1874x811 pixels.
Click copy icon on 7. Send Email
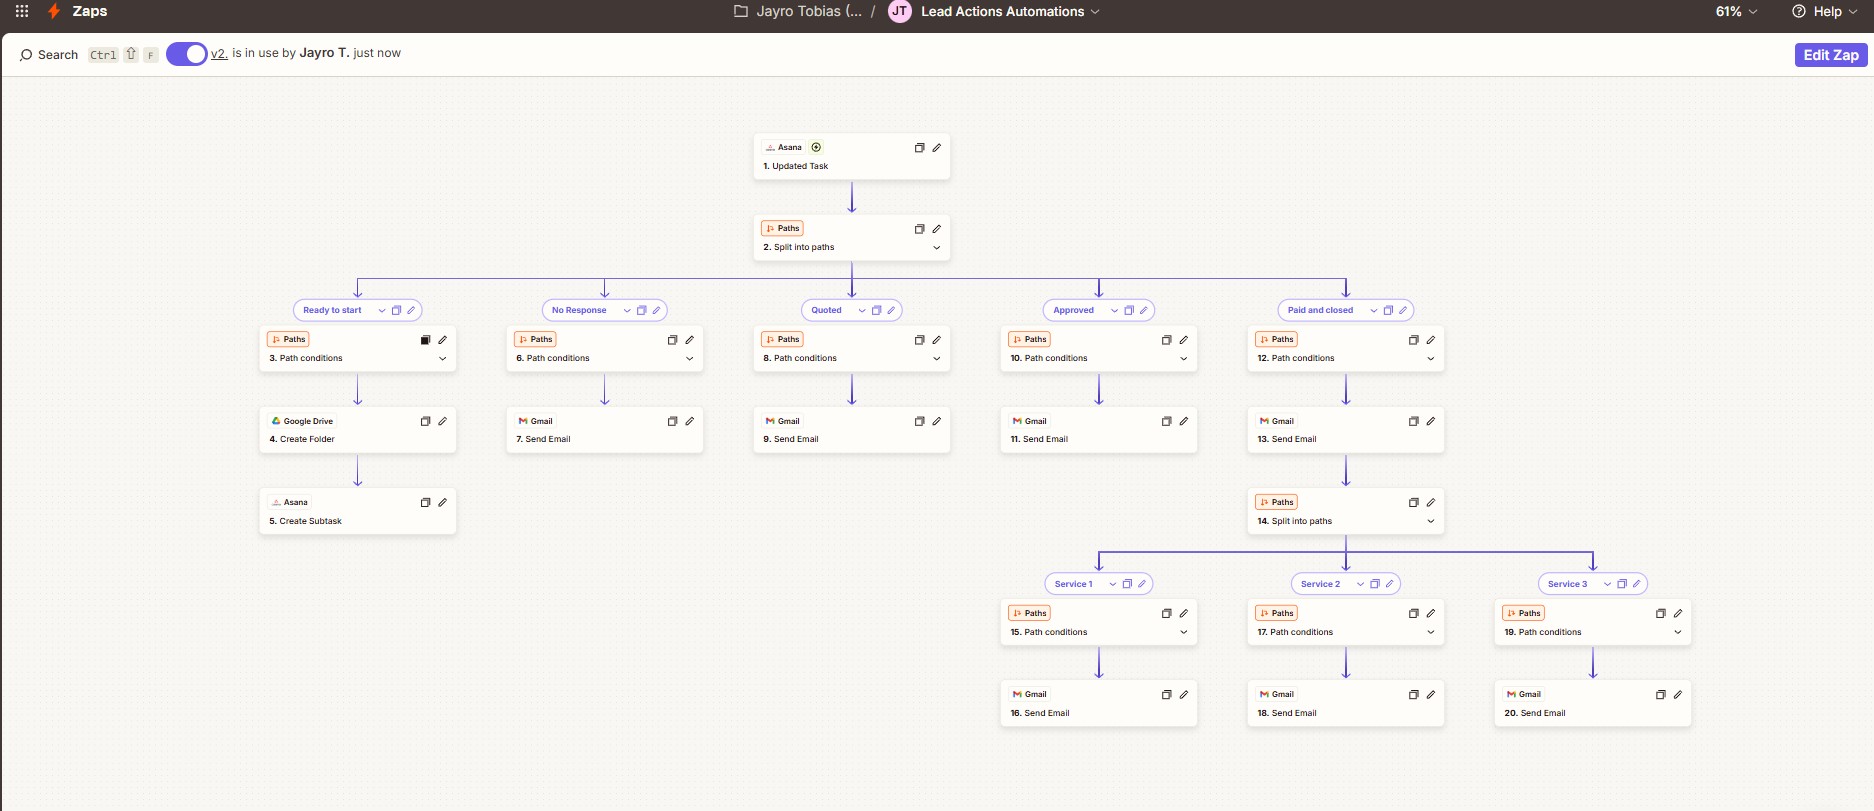672,422
